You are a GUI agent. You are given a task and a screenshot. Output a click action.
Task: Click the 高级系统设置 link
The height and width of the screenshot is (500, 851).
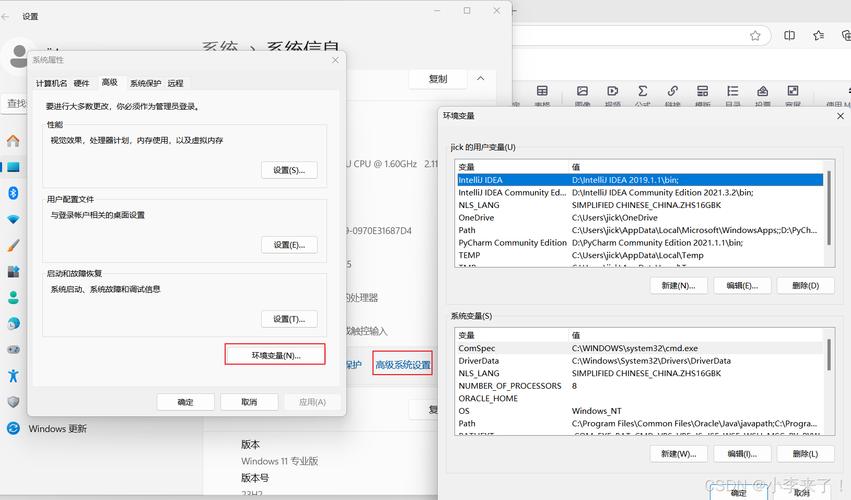pyautogui.click(x=403, y=364)
